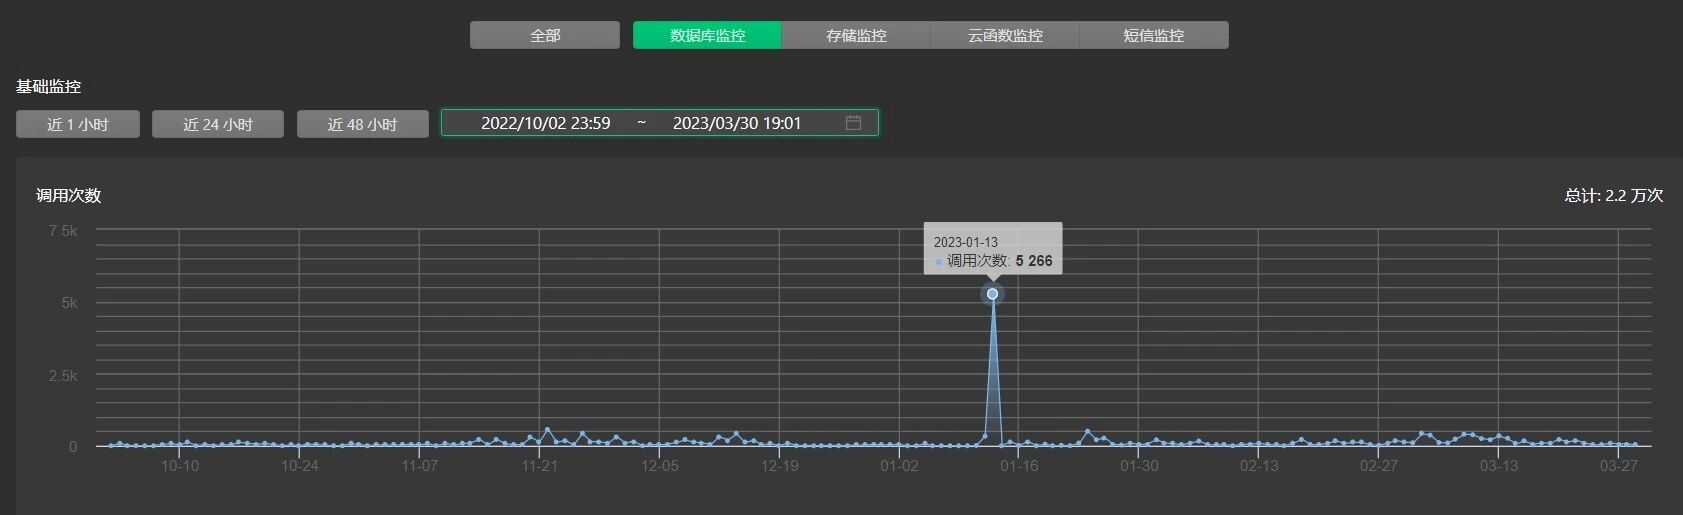Click the 基础监控 section heading
The width and height of the screenshot is (1683, 515).
click(48, 87)
